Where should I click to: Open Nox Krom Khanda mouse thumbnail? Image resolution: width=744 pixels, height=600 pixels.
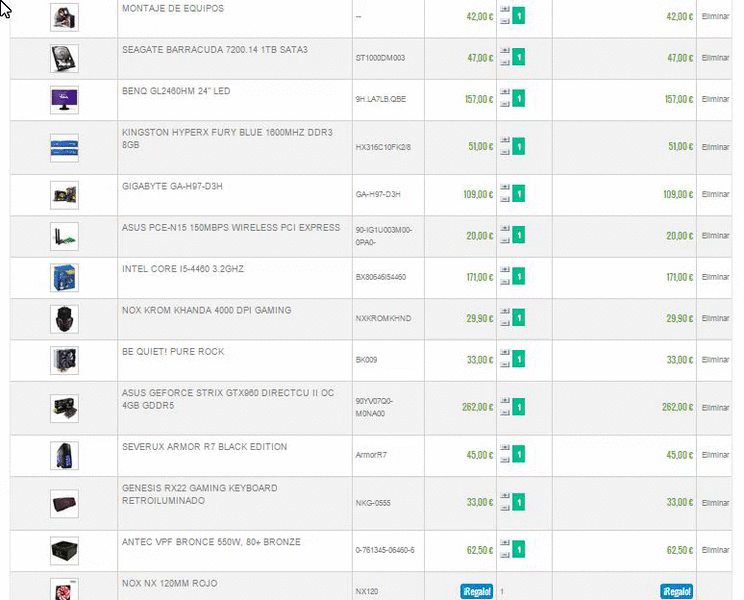[65, 319]
